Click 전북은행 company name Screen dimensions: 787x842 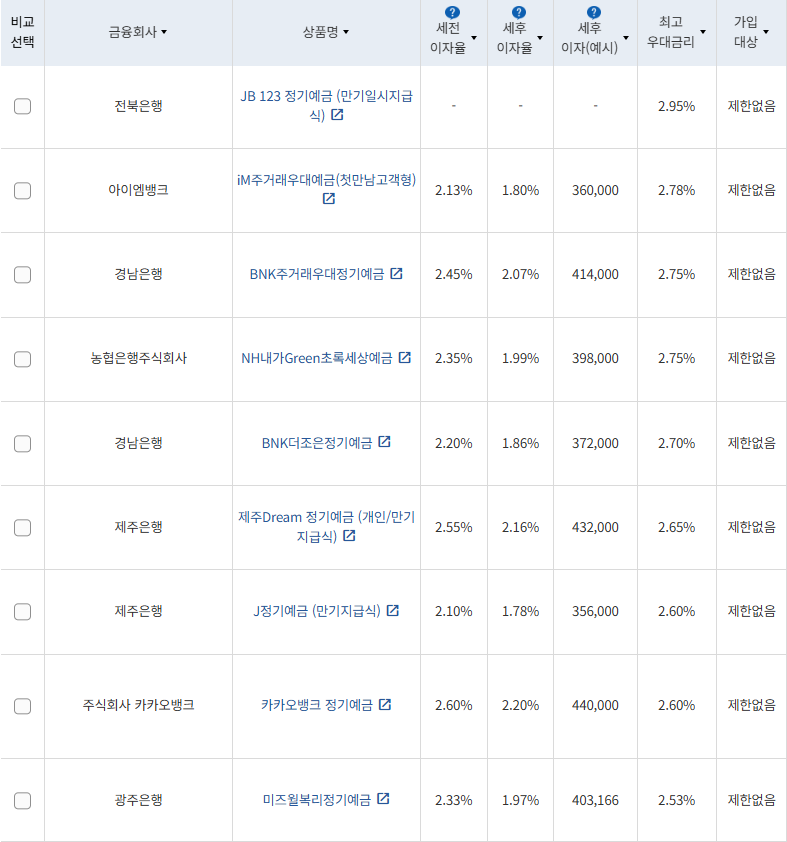[139, 106]
